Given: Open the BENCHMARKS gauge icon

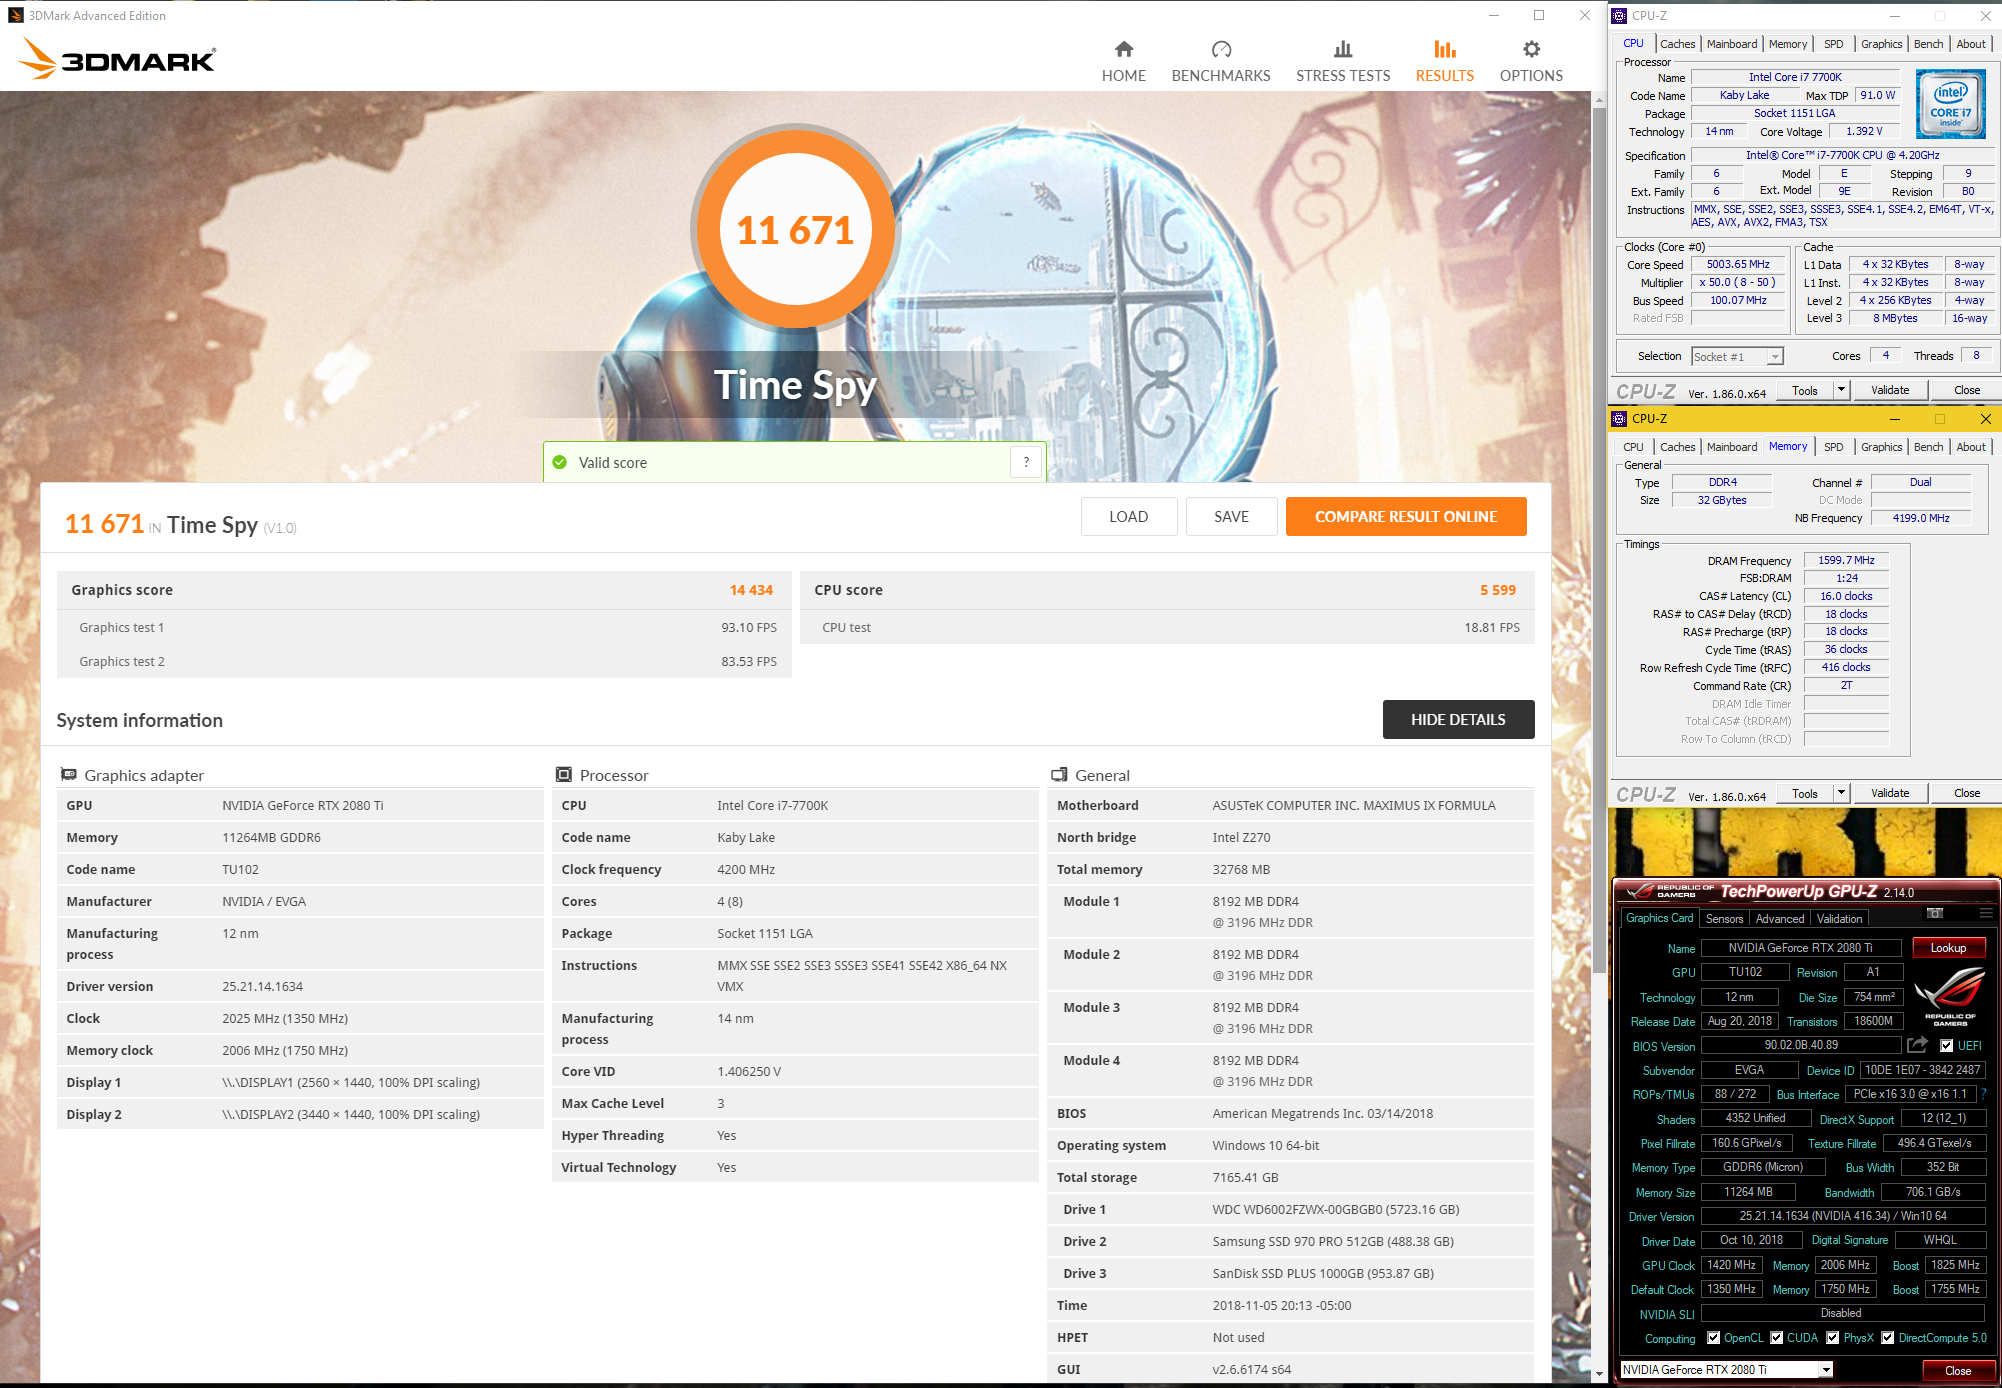Looking at the screenshot, I should (1221, 49).
